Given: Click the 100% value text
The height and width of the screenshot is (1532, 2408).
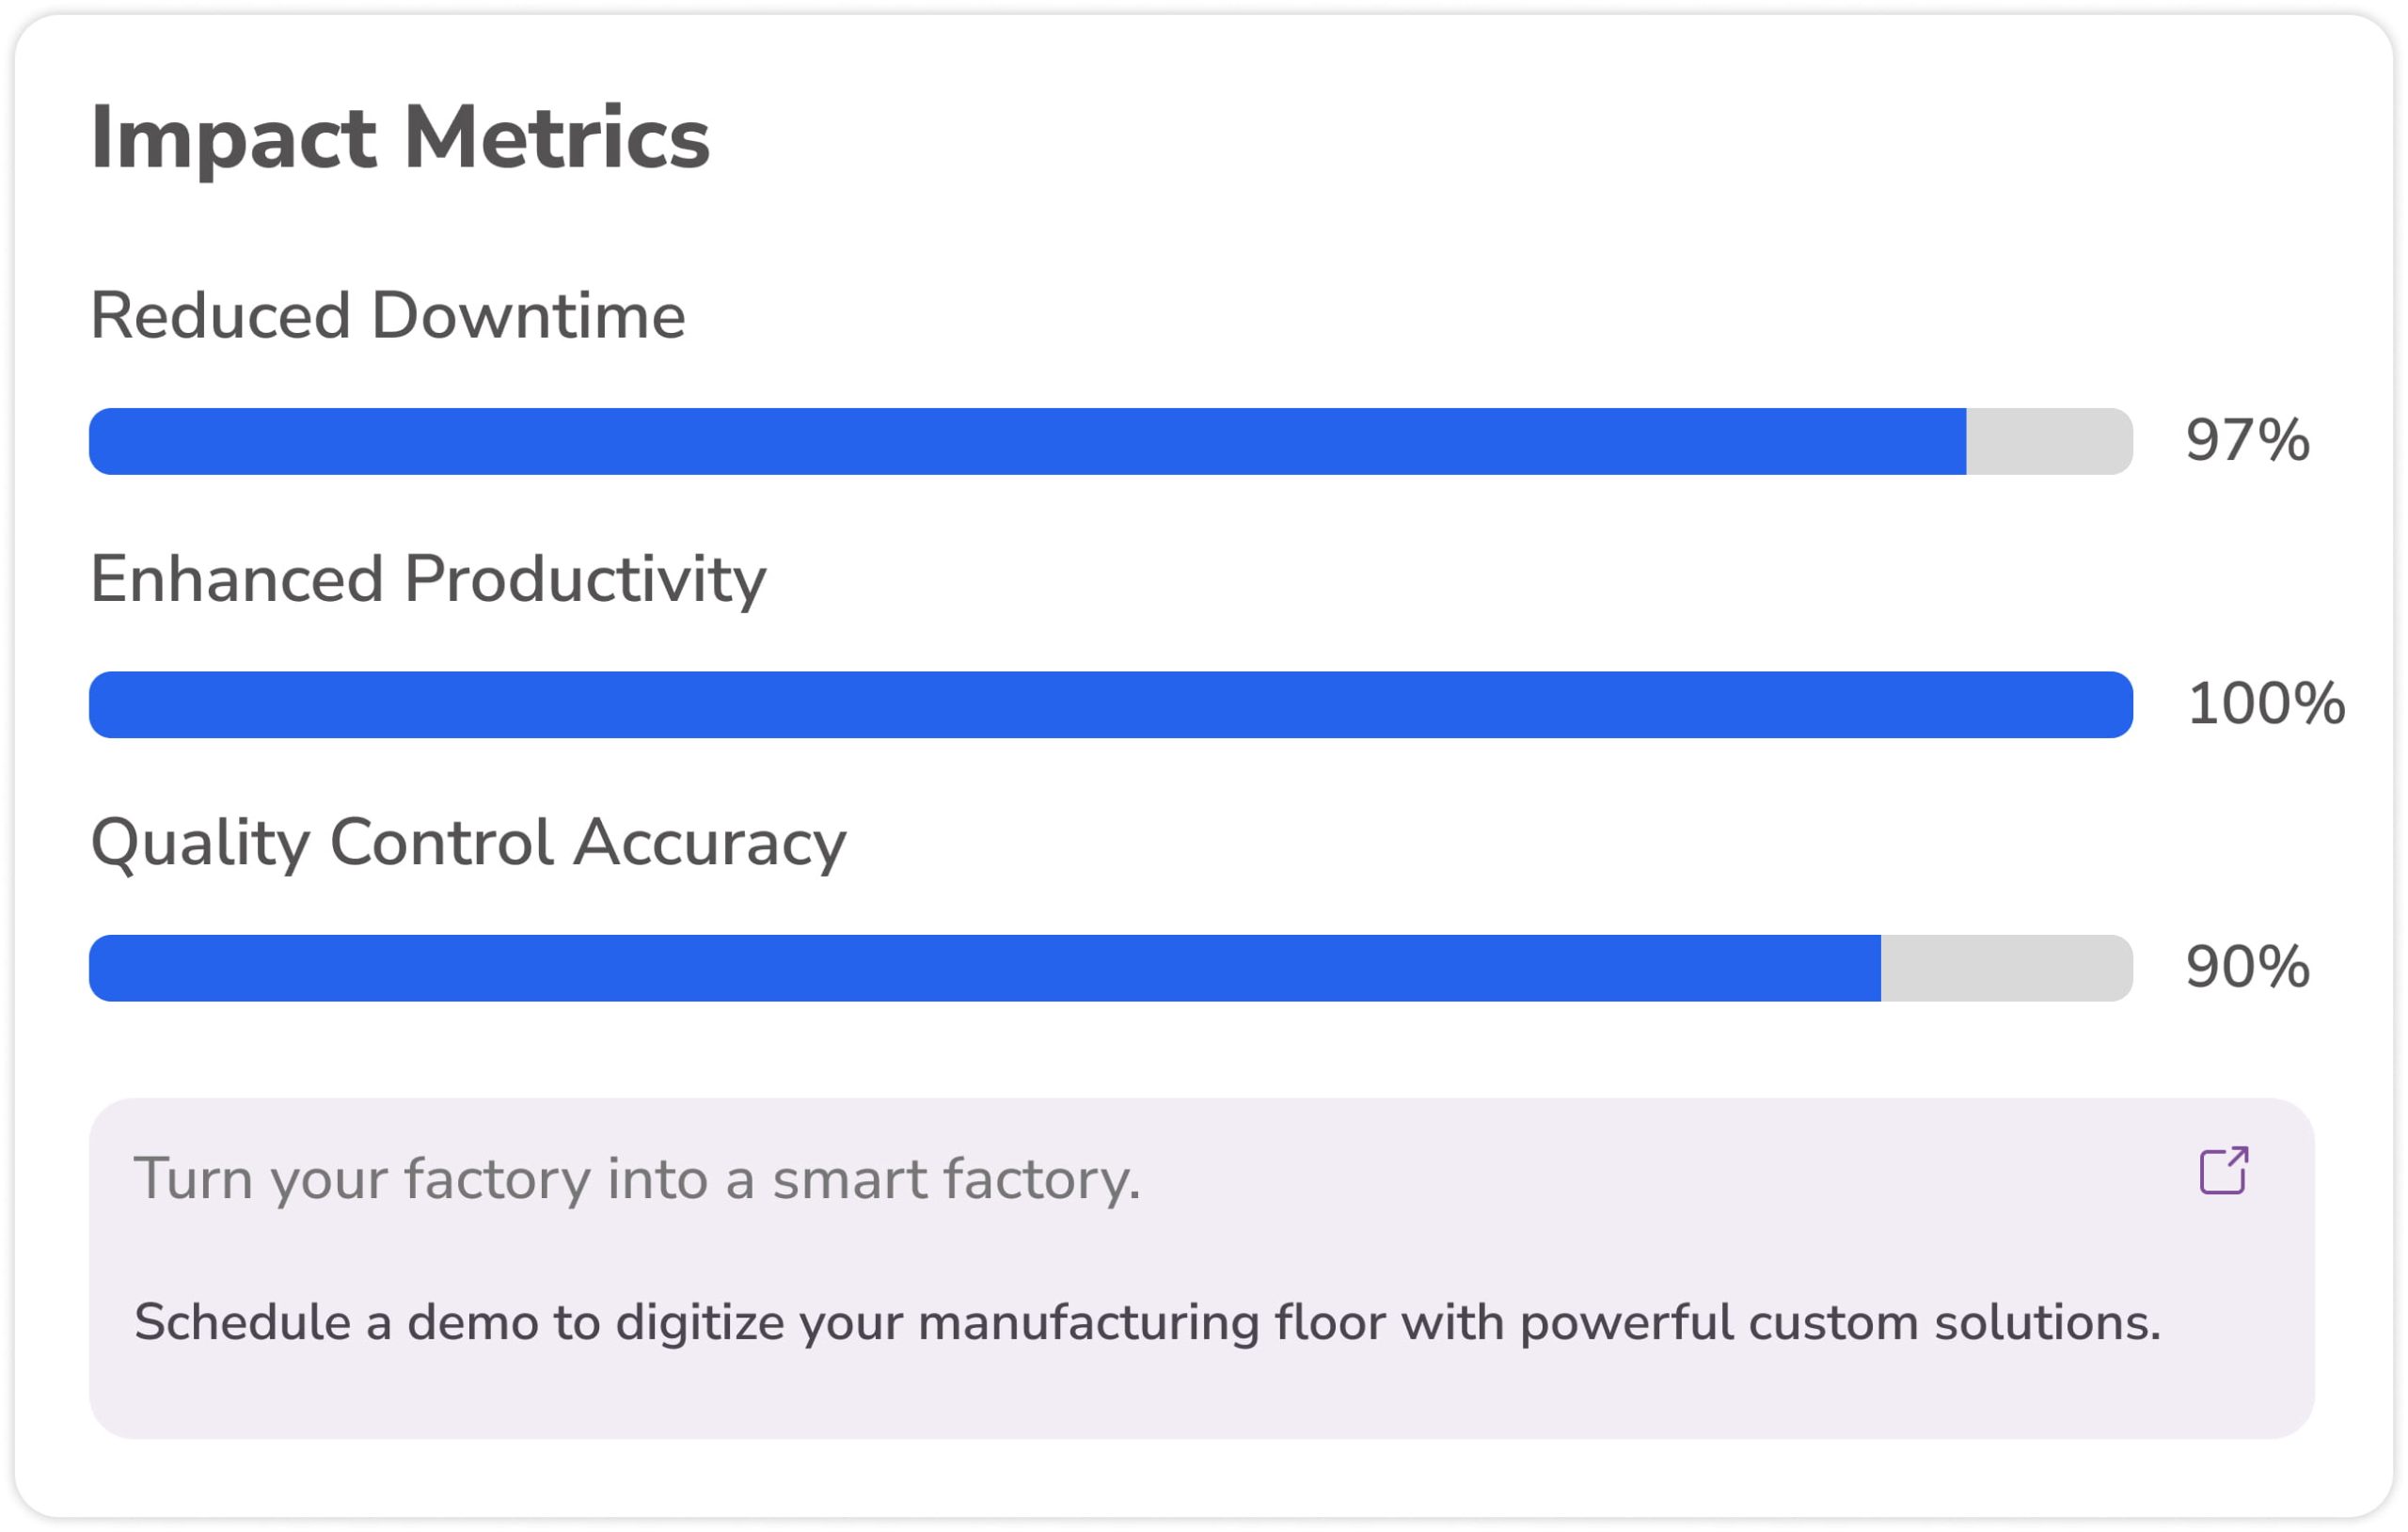Looking at the screenshot, I should click(x=2266, y=704).
